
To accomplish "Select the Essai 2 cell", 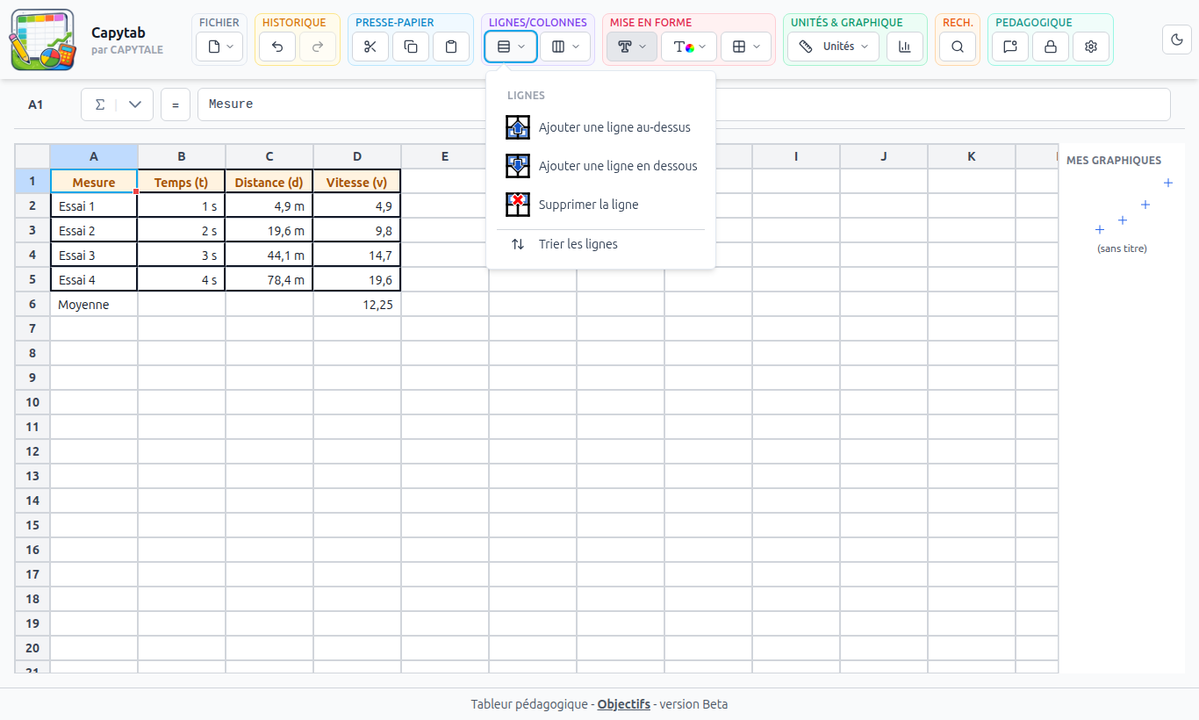I will (x=94, y=231).
